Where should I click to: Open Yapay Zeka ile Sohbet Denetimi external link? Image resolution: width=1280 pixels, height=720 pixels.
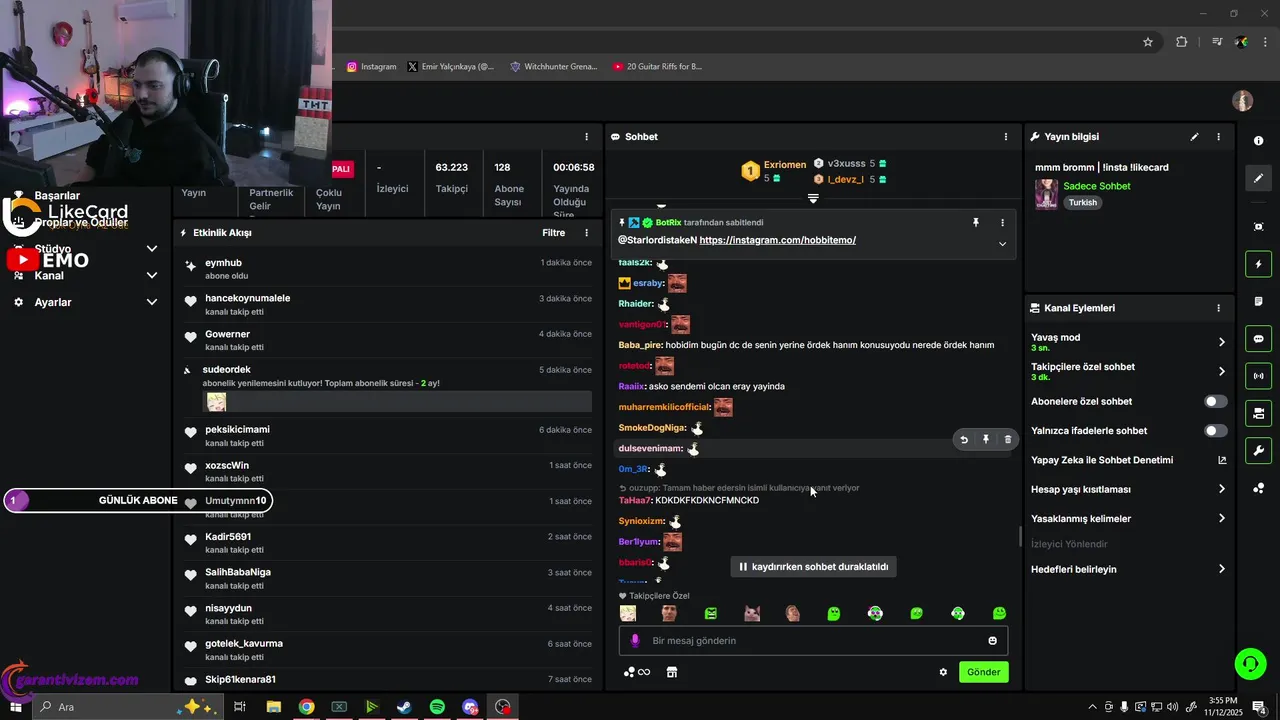(1221, 460)
